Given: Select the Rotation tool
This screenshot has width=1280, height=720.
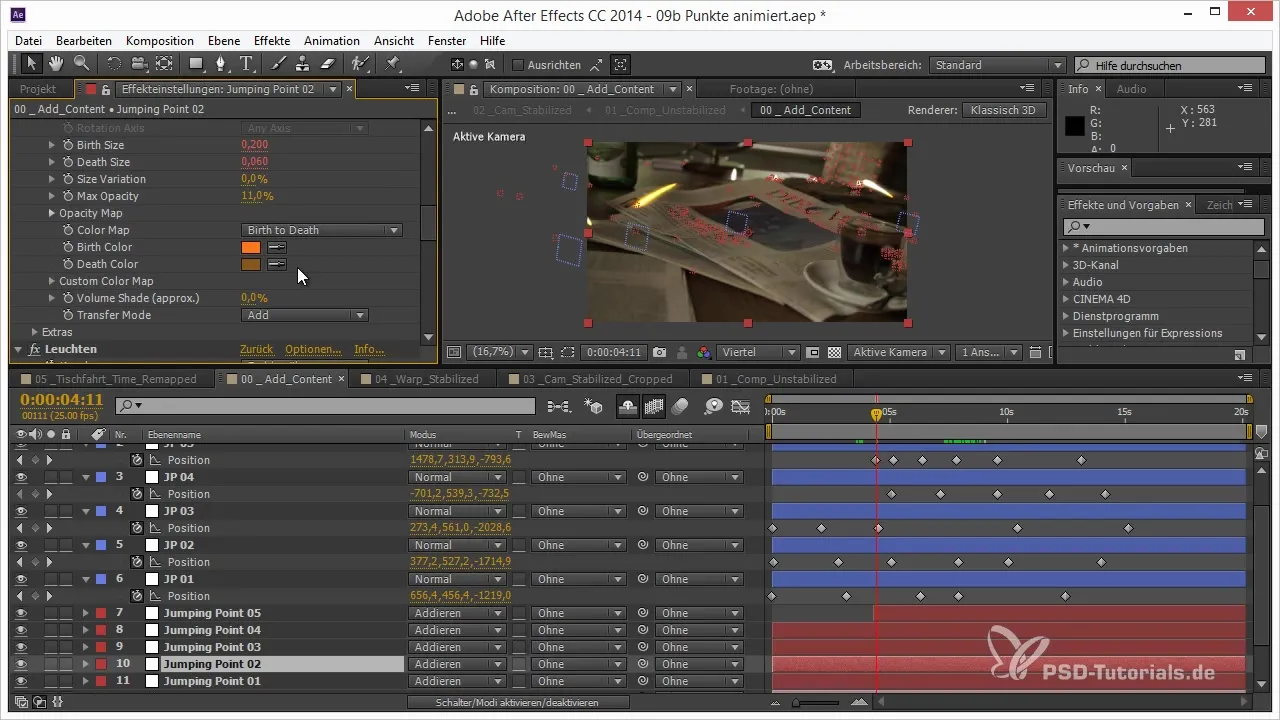Looking at the screenshot, I should [113, 64].
